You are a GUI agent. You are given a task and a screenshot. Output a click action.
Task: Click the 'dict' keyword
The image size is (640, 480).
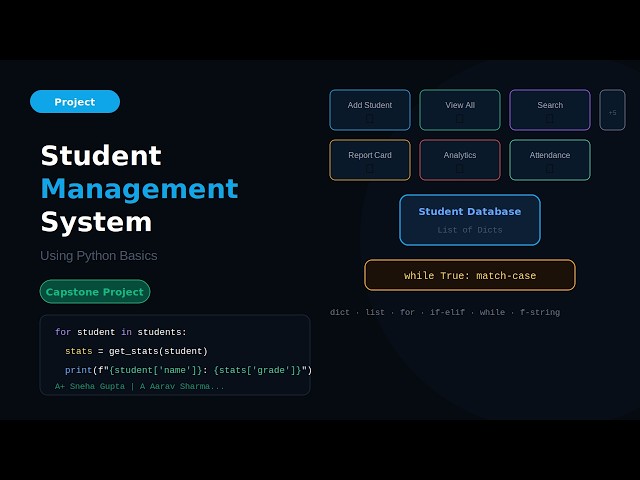pyautogui.click(x=340, y=312)
